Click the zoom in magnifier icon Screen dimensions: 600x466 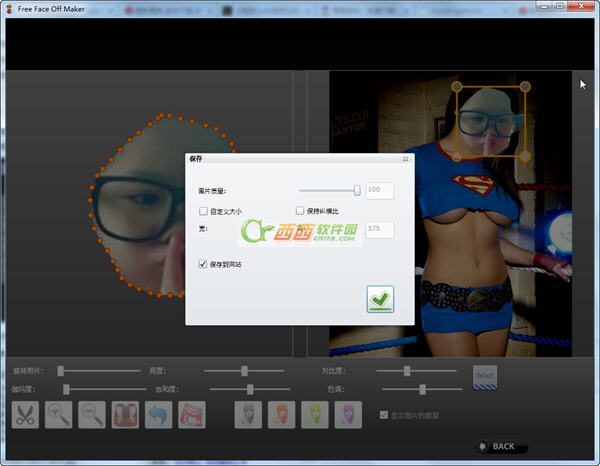pyautogui.click(x=59, y=415)
